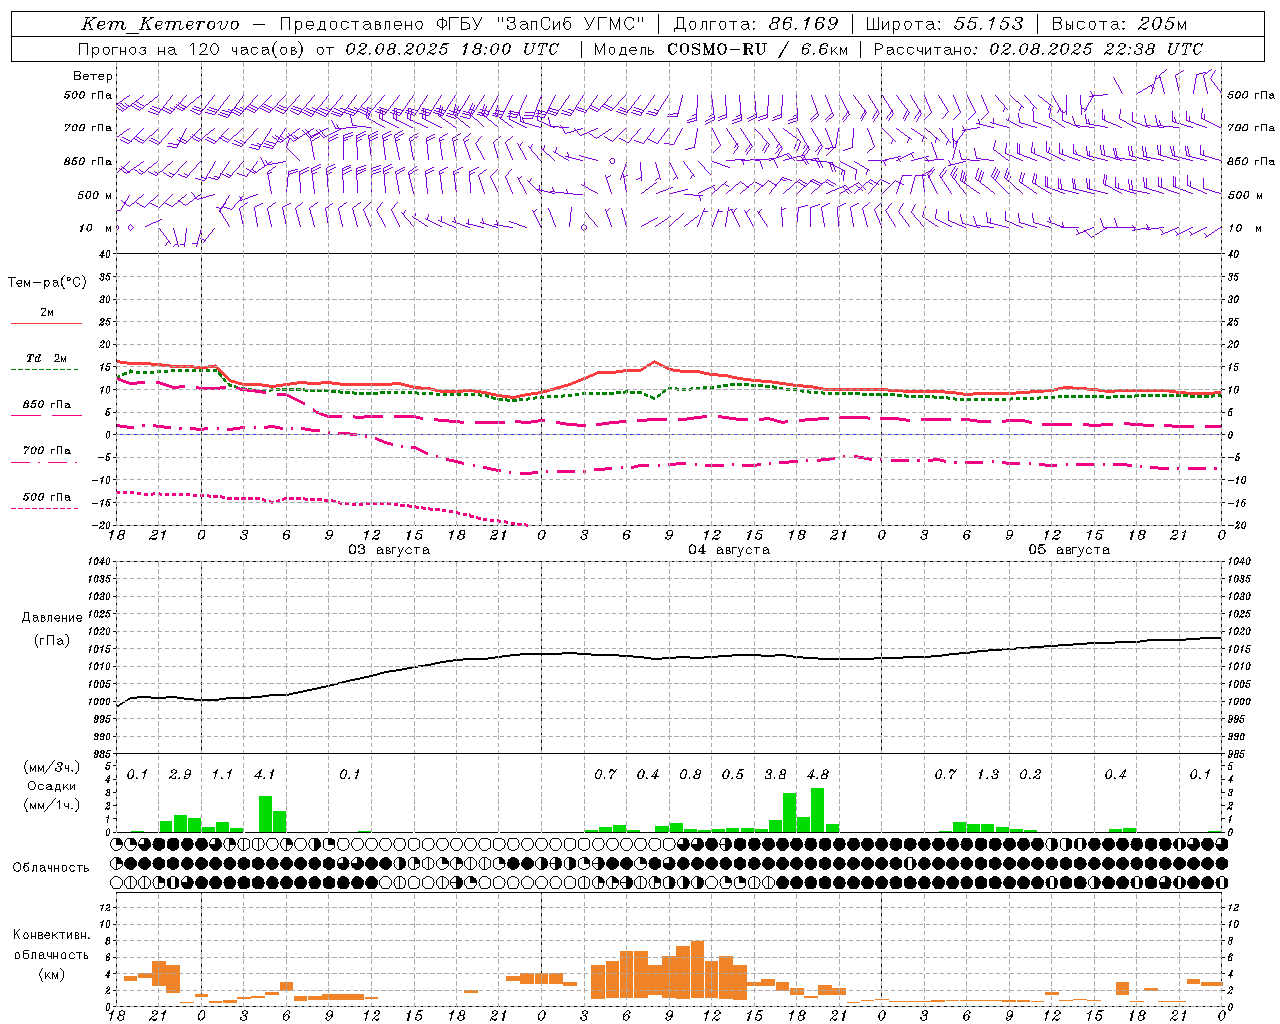Click the latitude value Широта: 55.153
The width and height of the screenshot is (1280, 1024).
[x=945, y=24]
